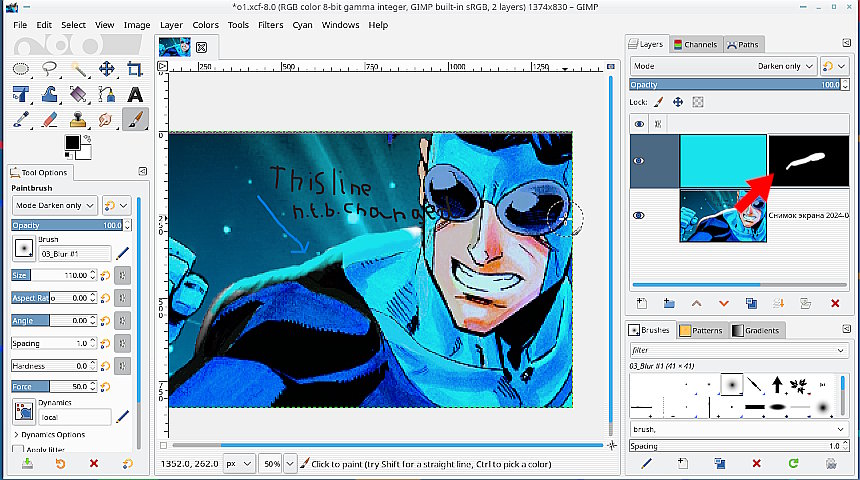Delete the layer red X
This screenshot has width=860, height=480.
pyautogui.click(x=835, y=303)
